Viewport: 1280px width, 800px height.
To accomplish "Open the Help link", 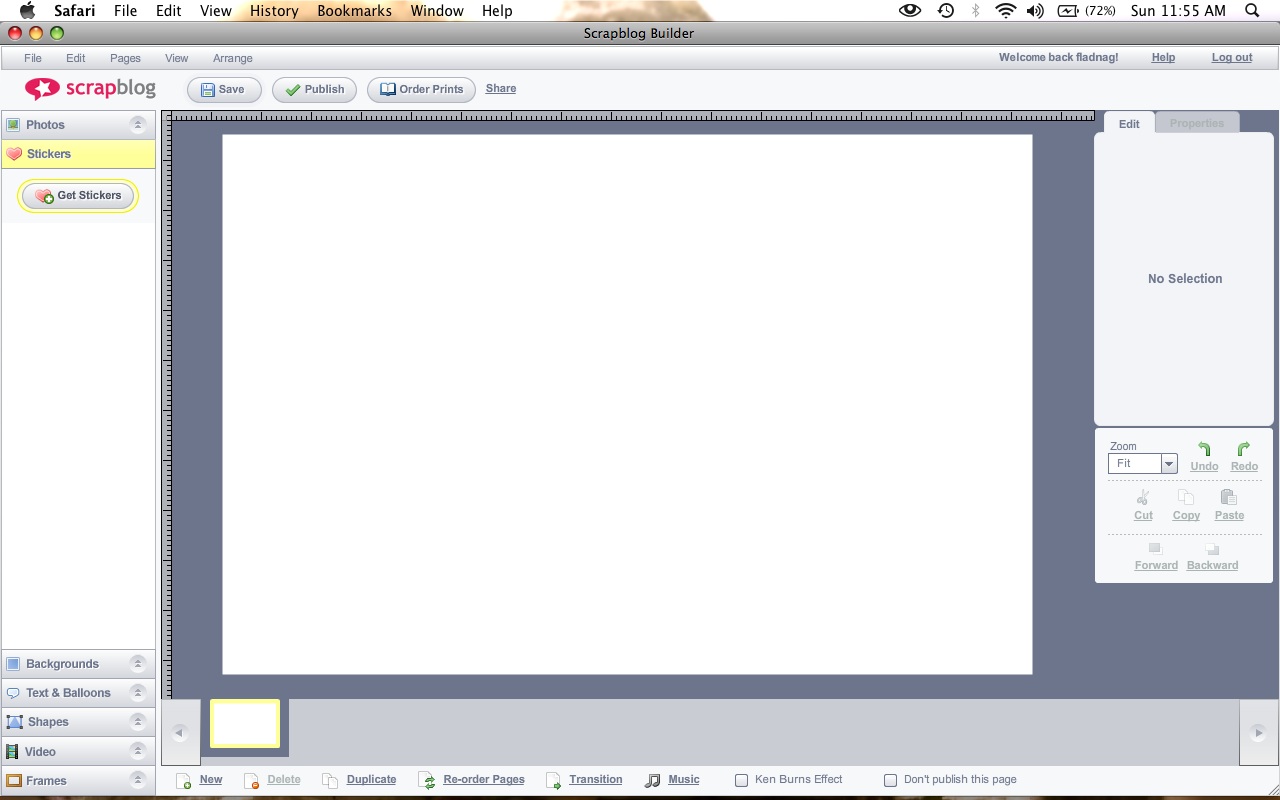I will tap(1163, 58).
